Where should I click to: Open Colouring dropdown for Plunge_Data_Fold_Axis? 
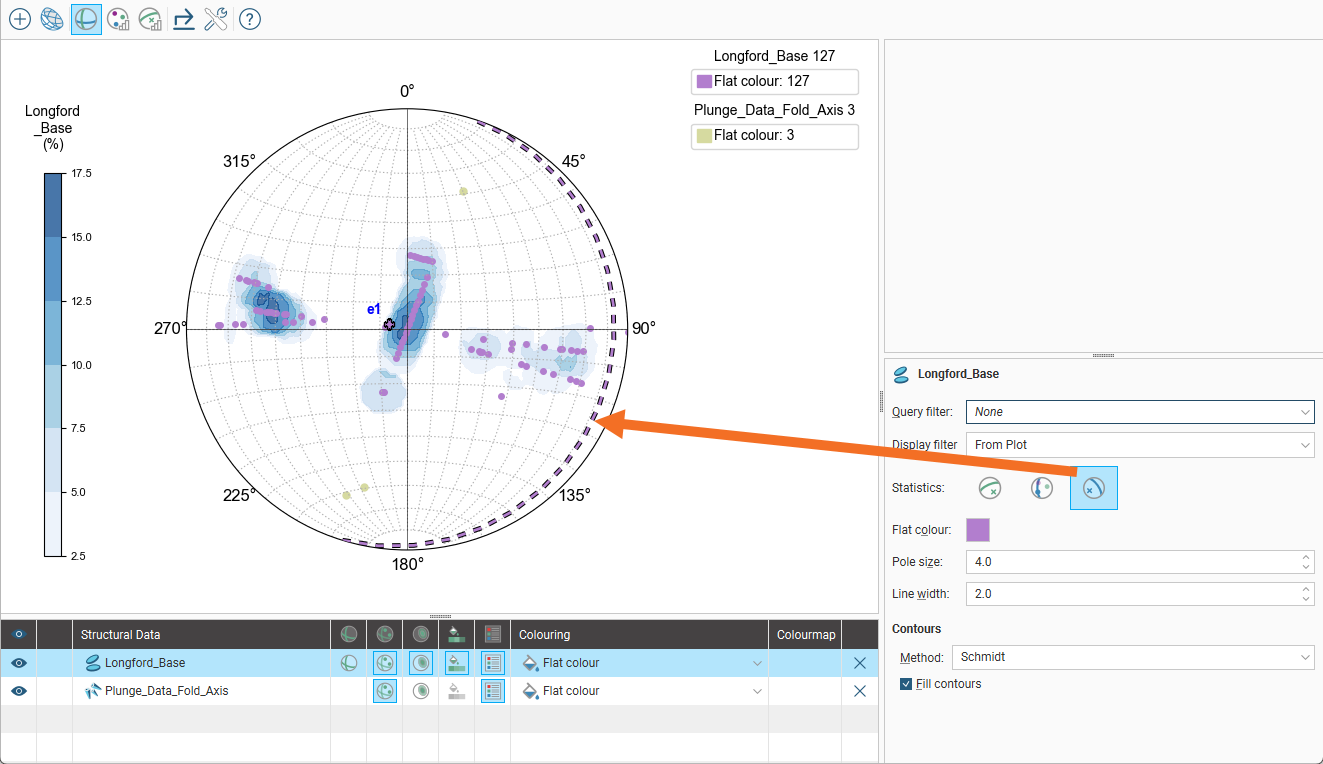tap(640, 690)
